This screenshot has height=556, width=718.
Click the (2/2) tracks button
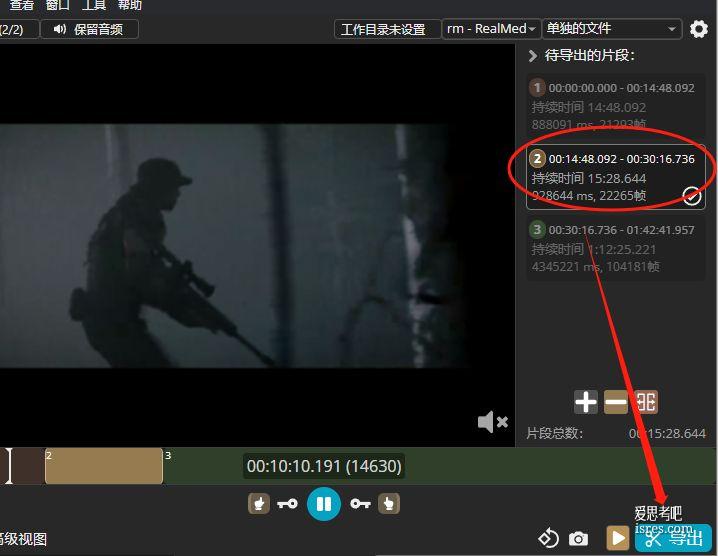pyautogui.click(x=17, y=29)
